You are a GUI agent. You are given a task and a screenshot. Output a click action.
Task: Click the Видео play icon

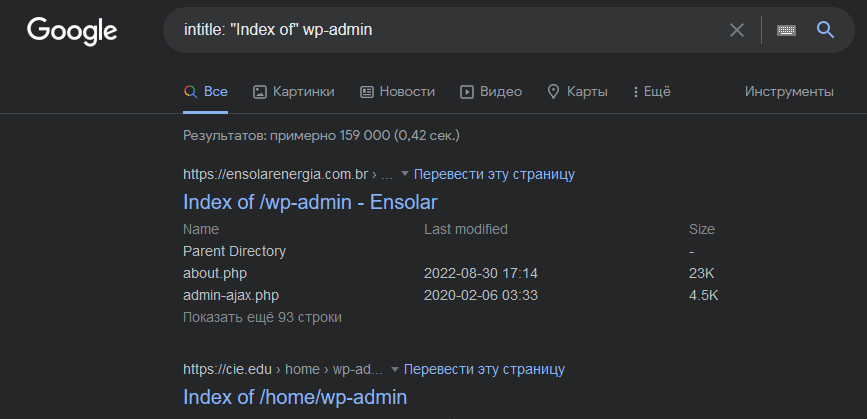[467, 92]
